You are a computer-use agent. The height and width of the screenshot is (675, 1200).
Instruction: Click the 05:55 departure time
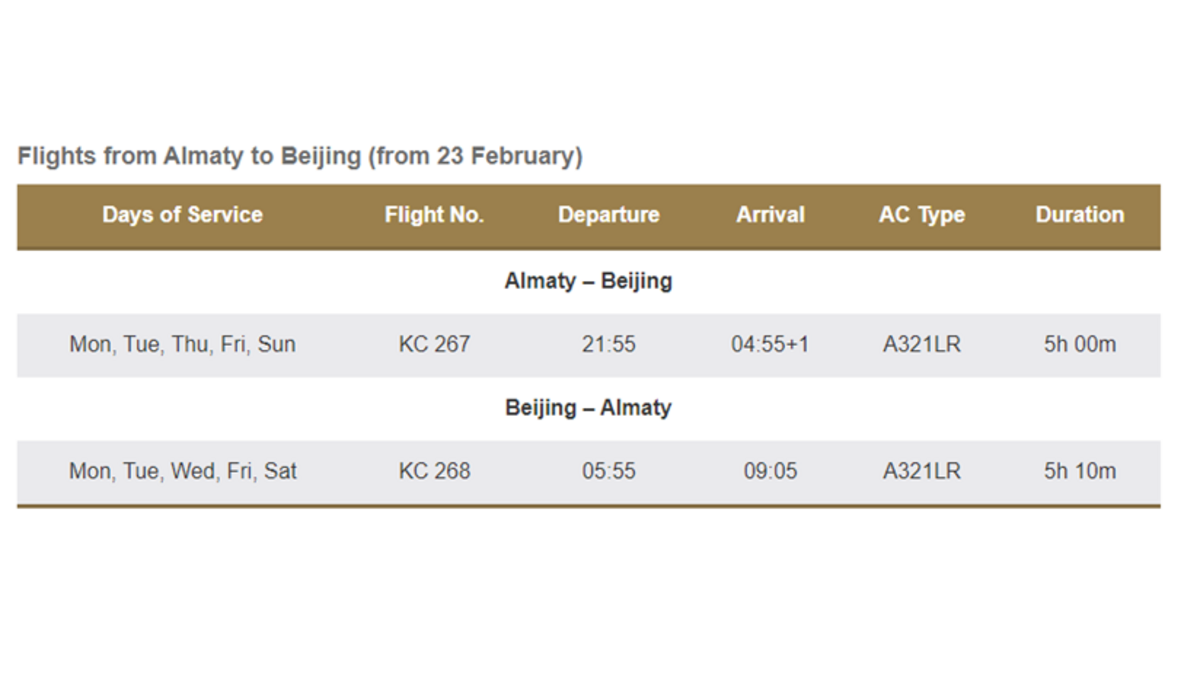[609, 471]
